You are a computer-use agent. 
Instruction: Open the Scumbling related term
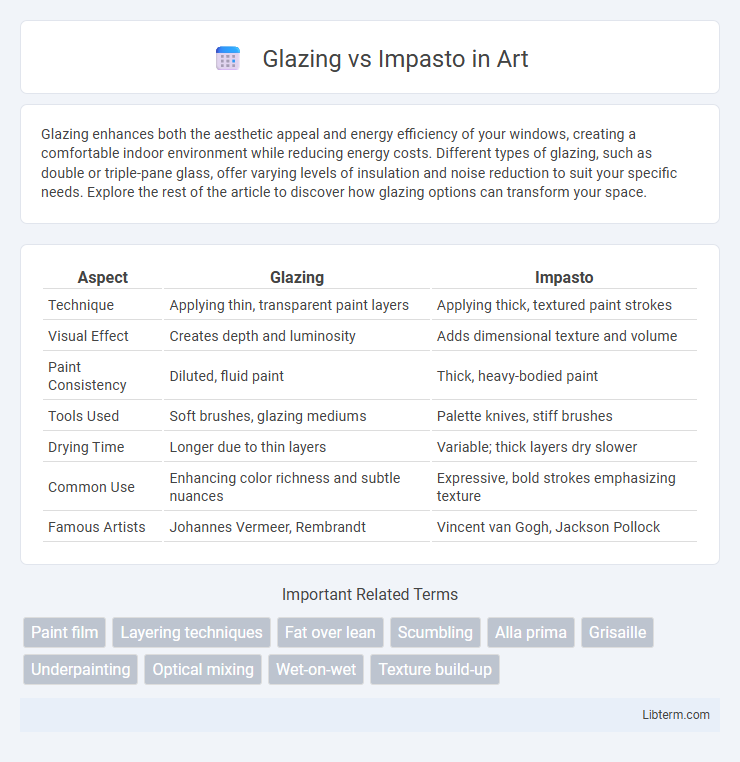pyautogui.click(x=435, y=632)
